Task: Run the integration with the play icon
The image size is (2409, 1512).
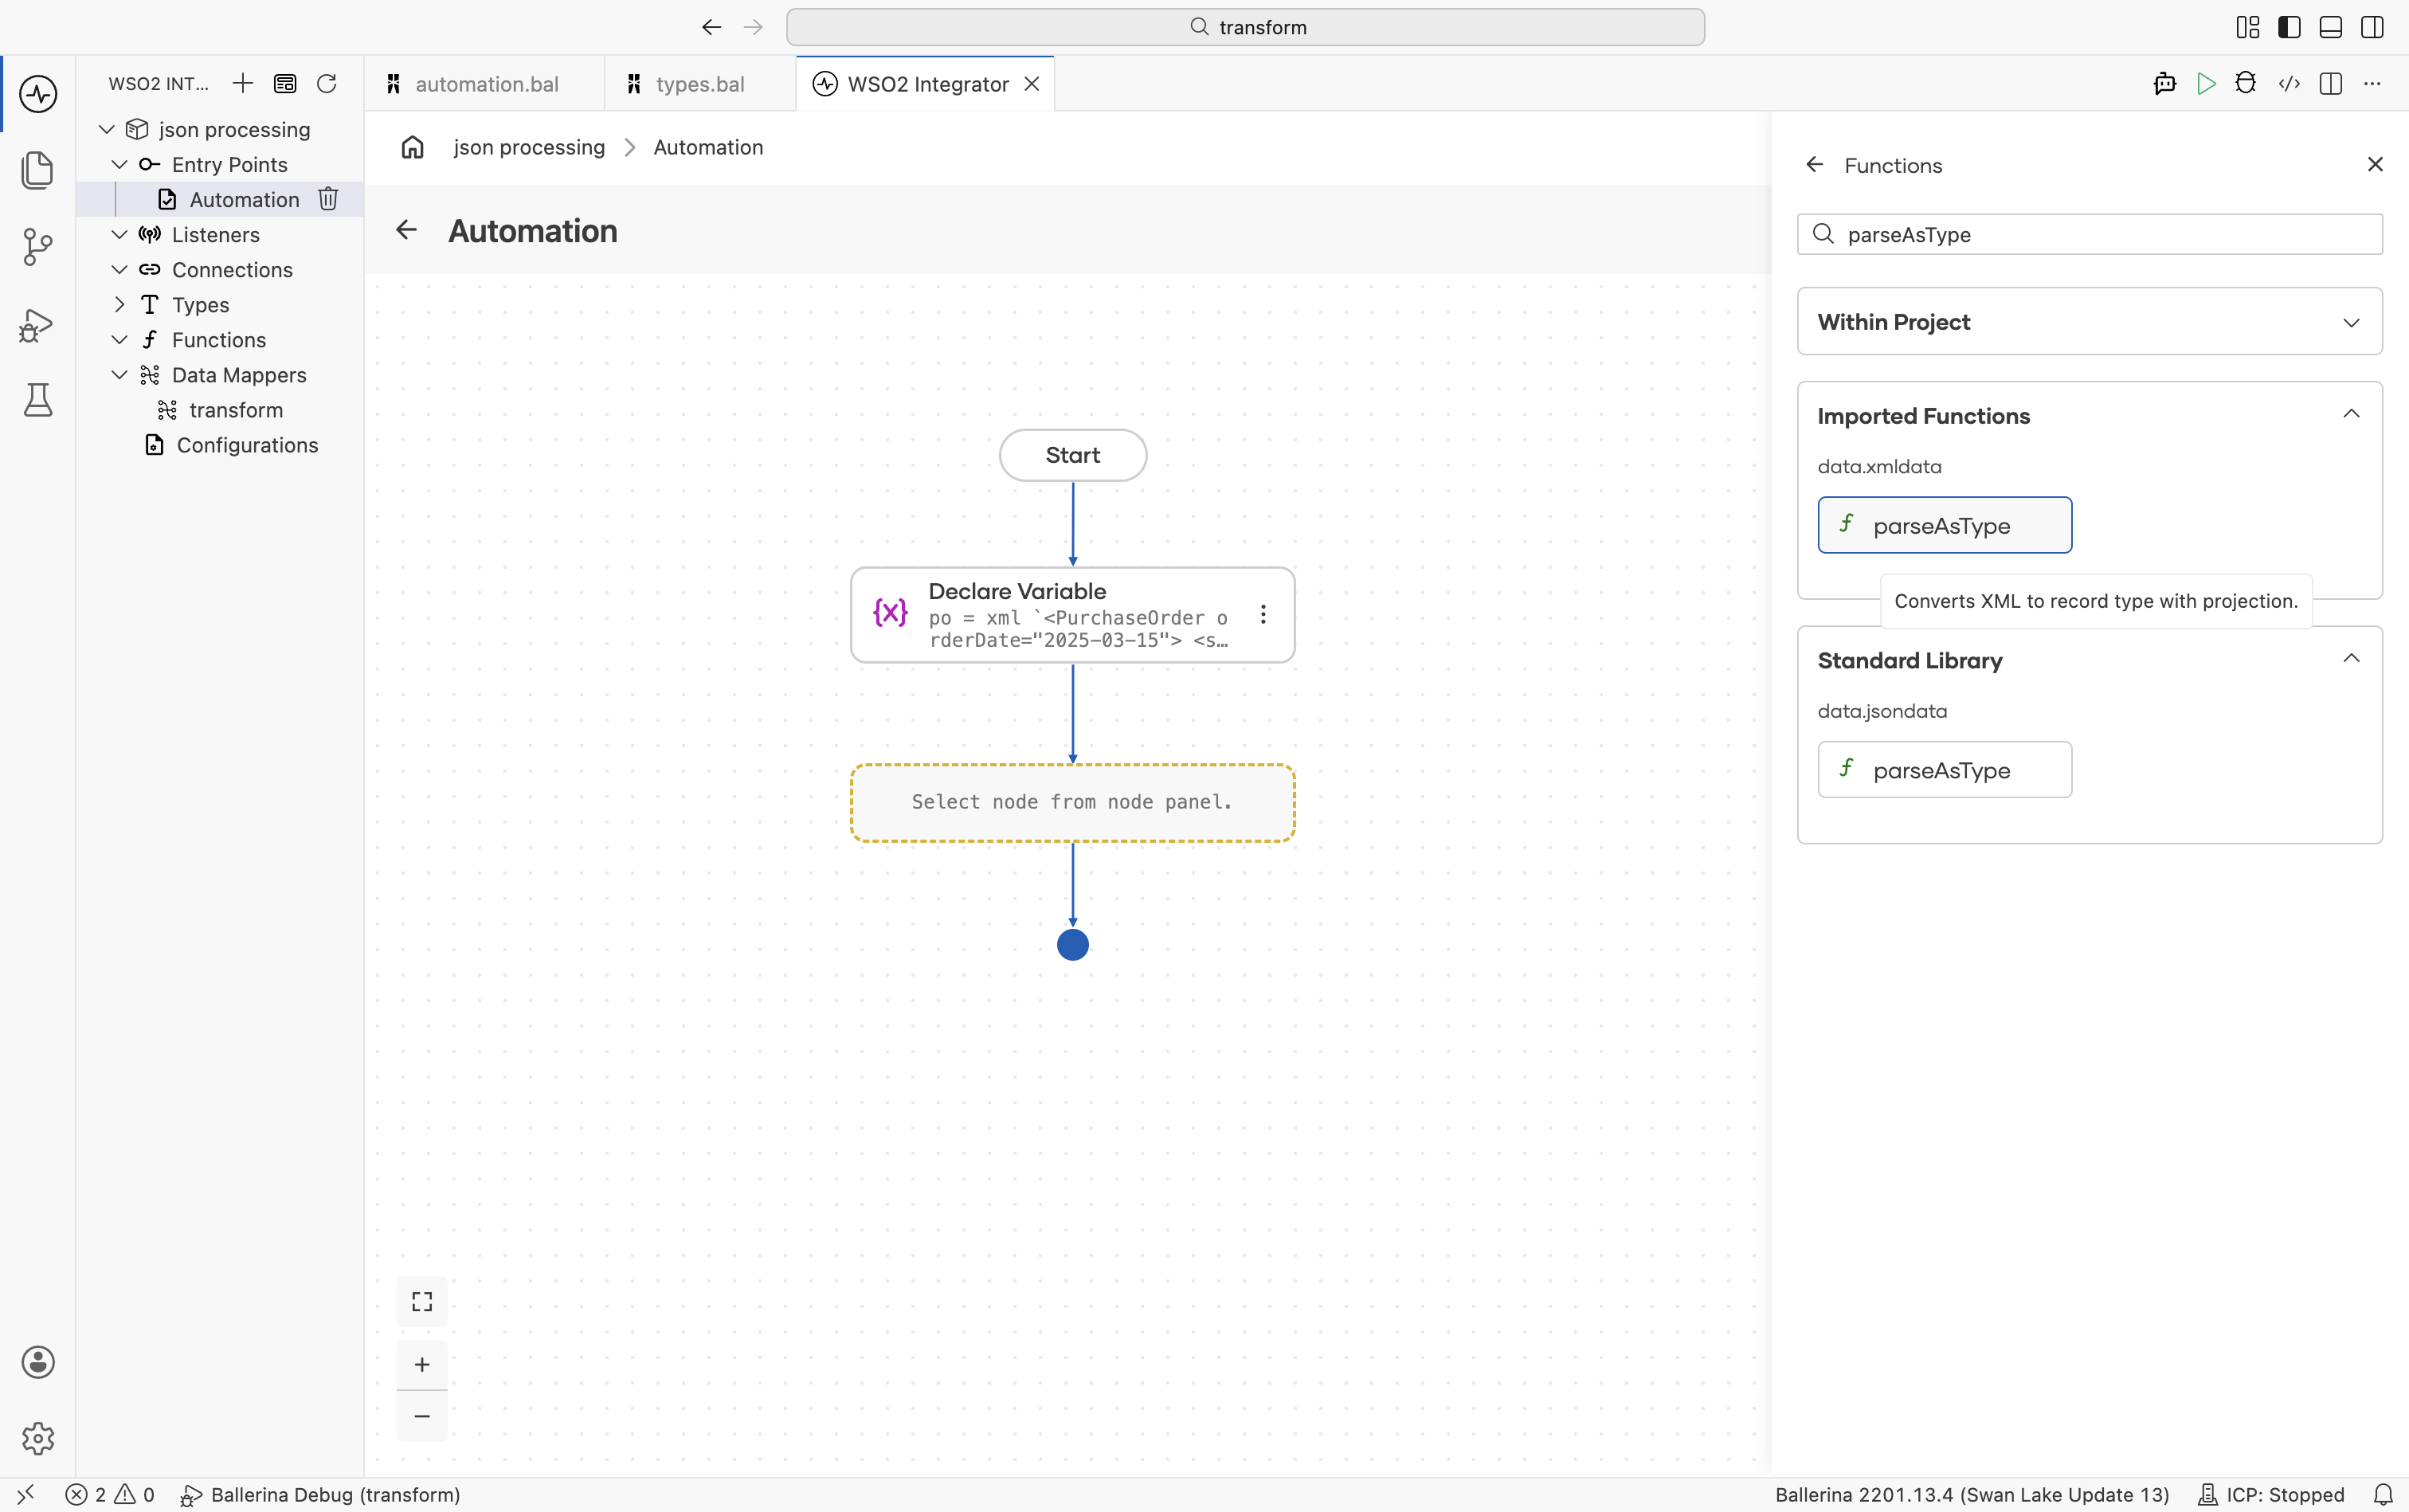Action: point(2206,84)
